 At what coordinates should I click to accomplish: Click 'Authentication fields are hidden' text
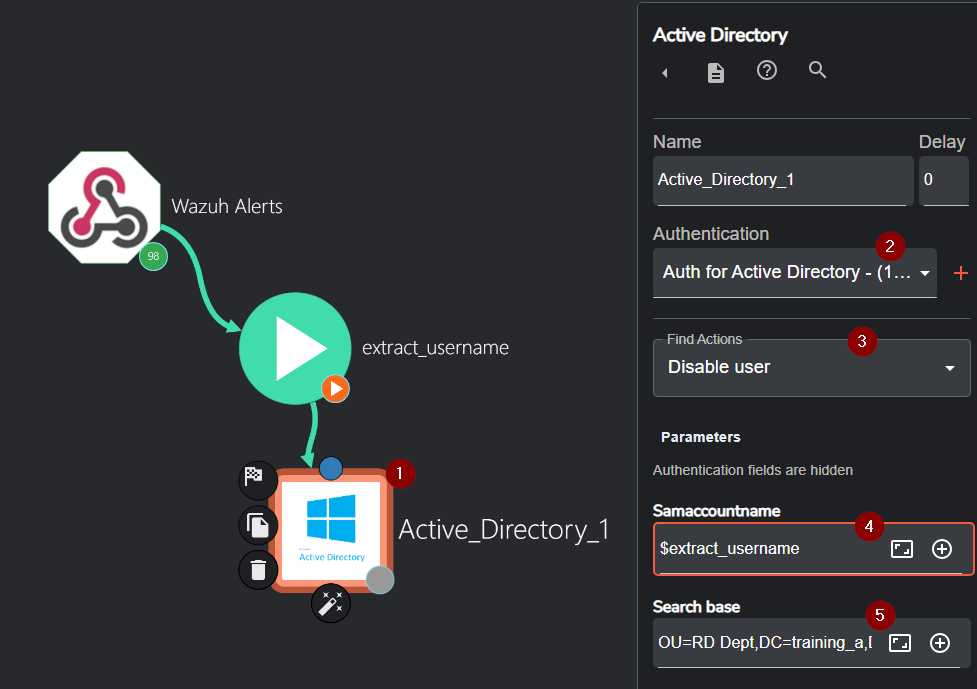click(x=753, y=470)
